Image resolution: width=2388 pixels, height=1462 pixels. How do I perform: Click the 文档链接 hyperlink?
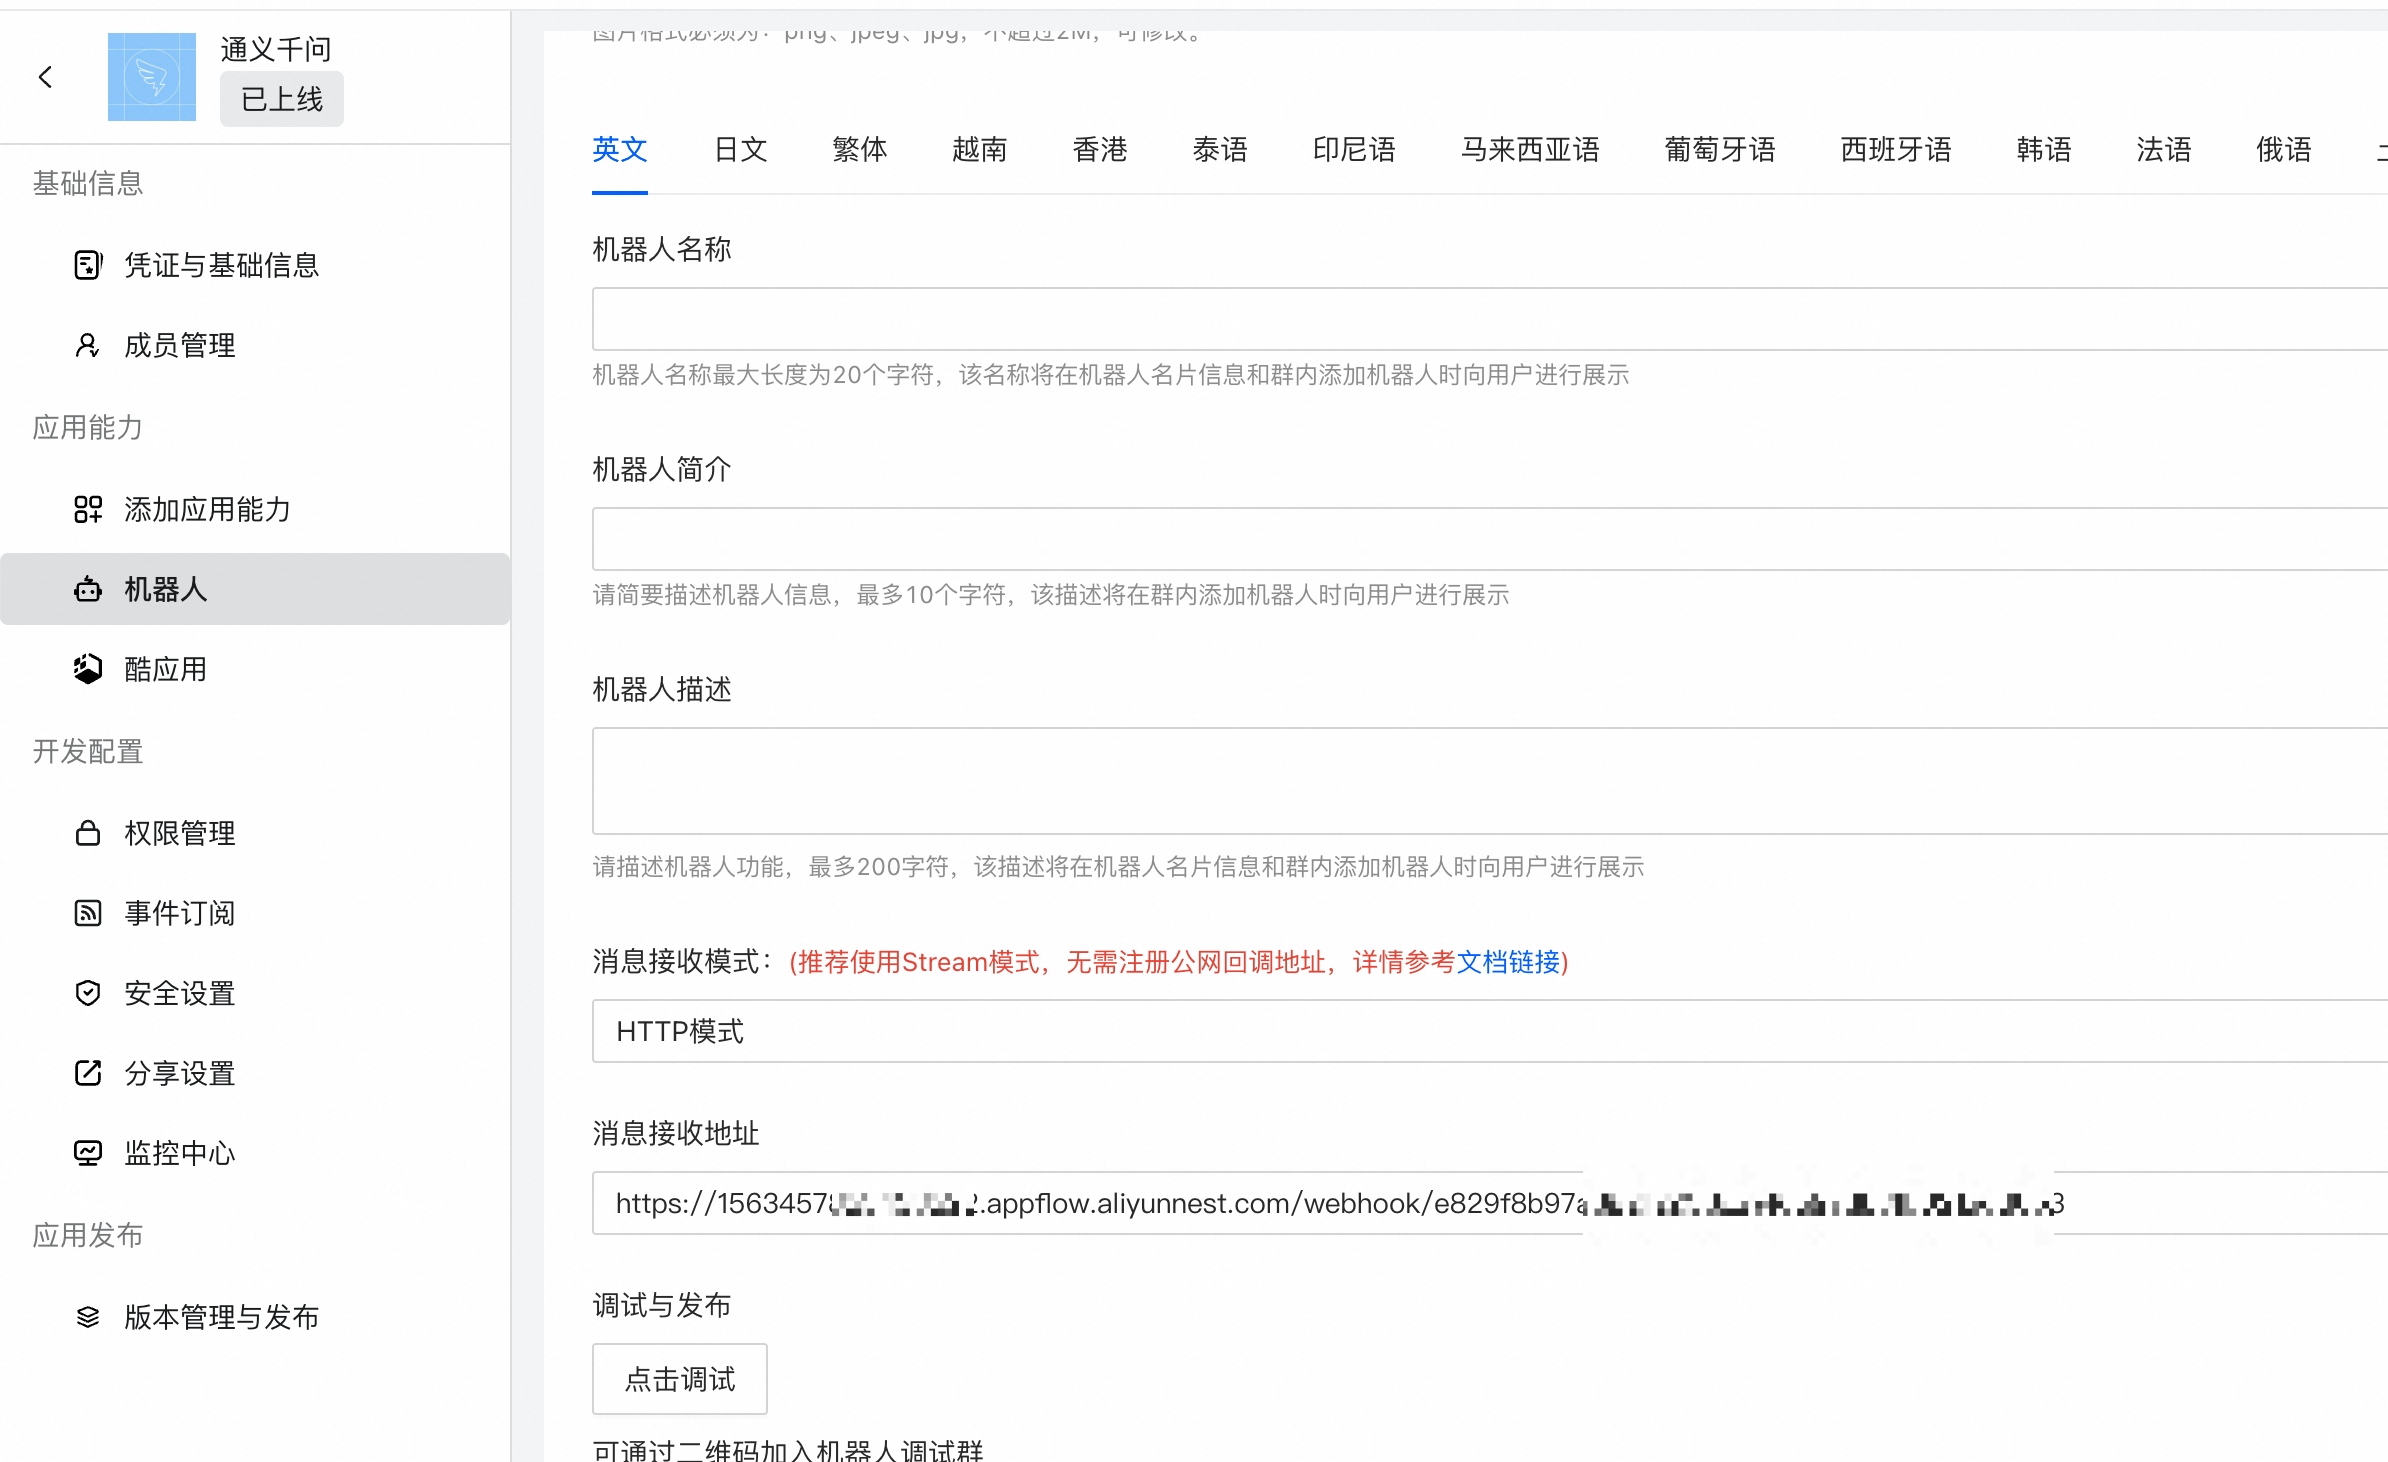[x=1508, y=962]
